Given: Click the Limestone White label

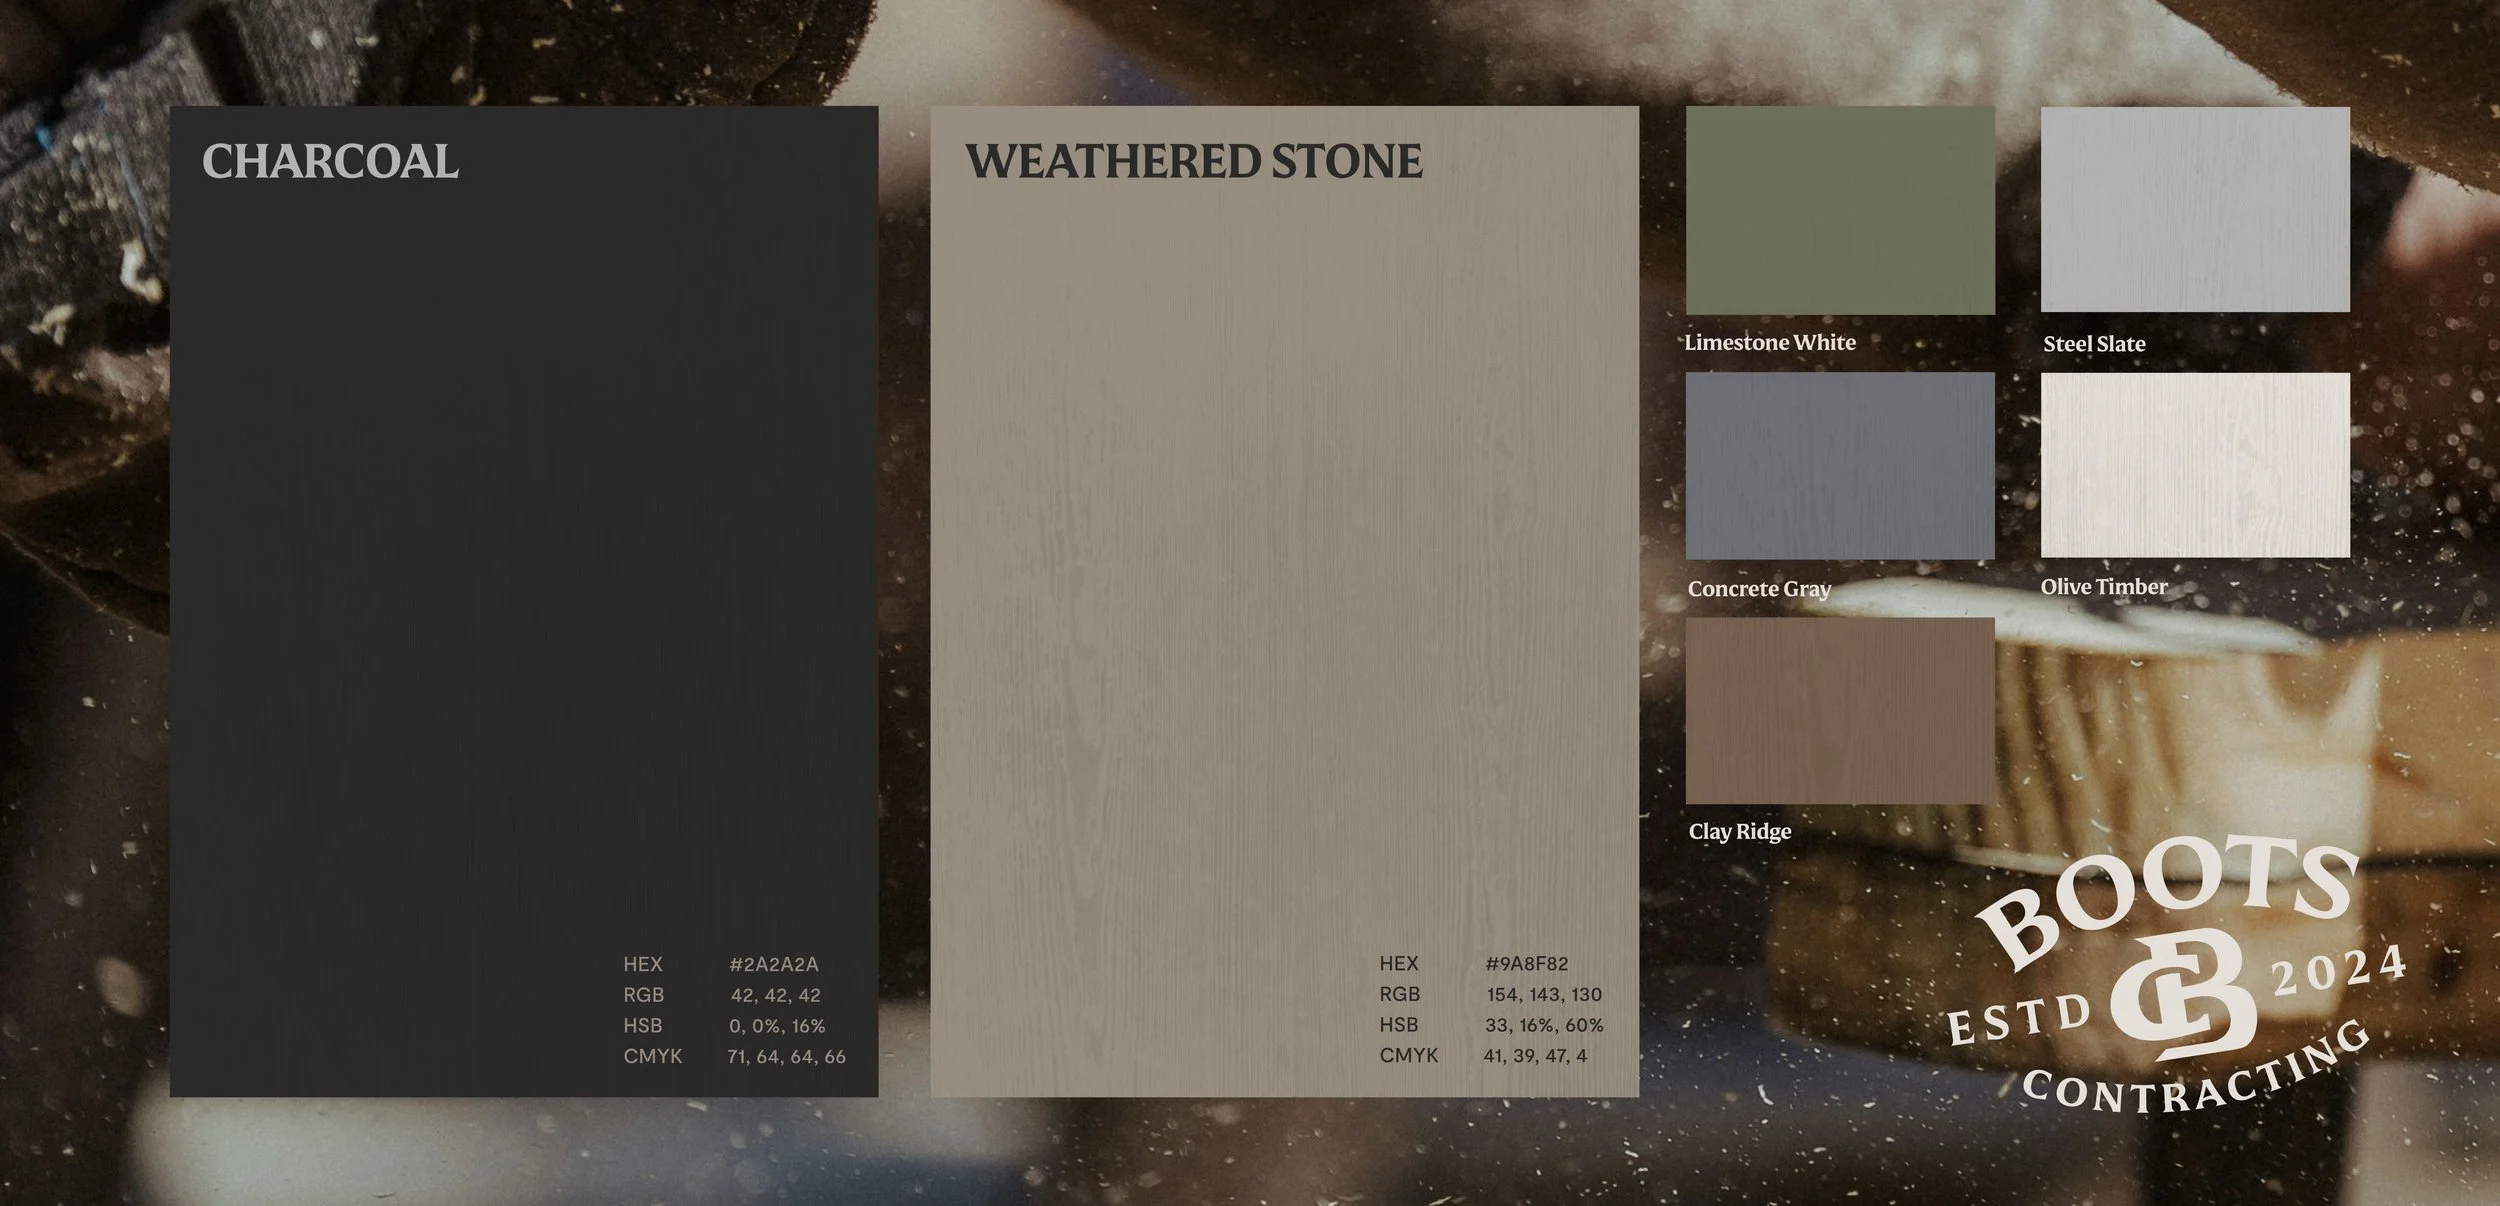Looking at the screenshot, I should tap(1770, 343).
